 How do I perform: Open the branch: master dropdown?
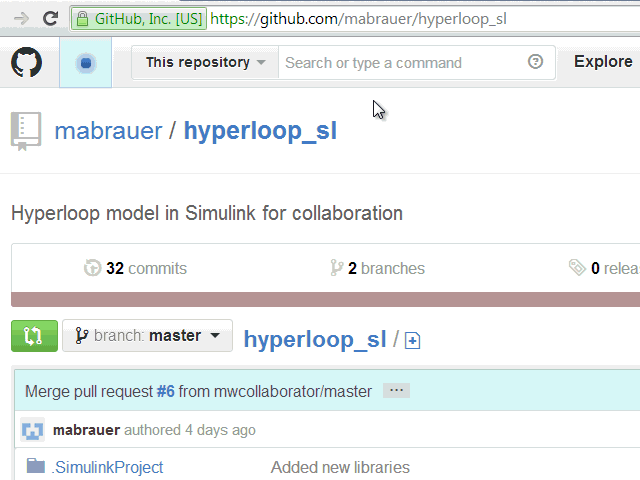click(147, 336)
